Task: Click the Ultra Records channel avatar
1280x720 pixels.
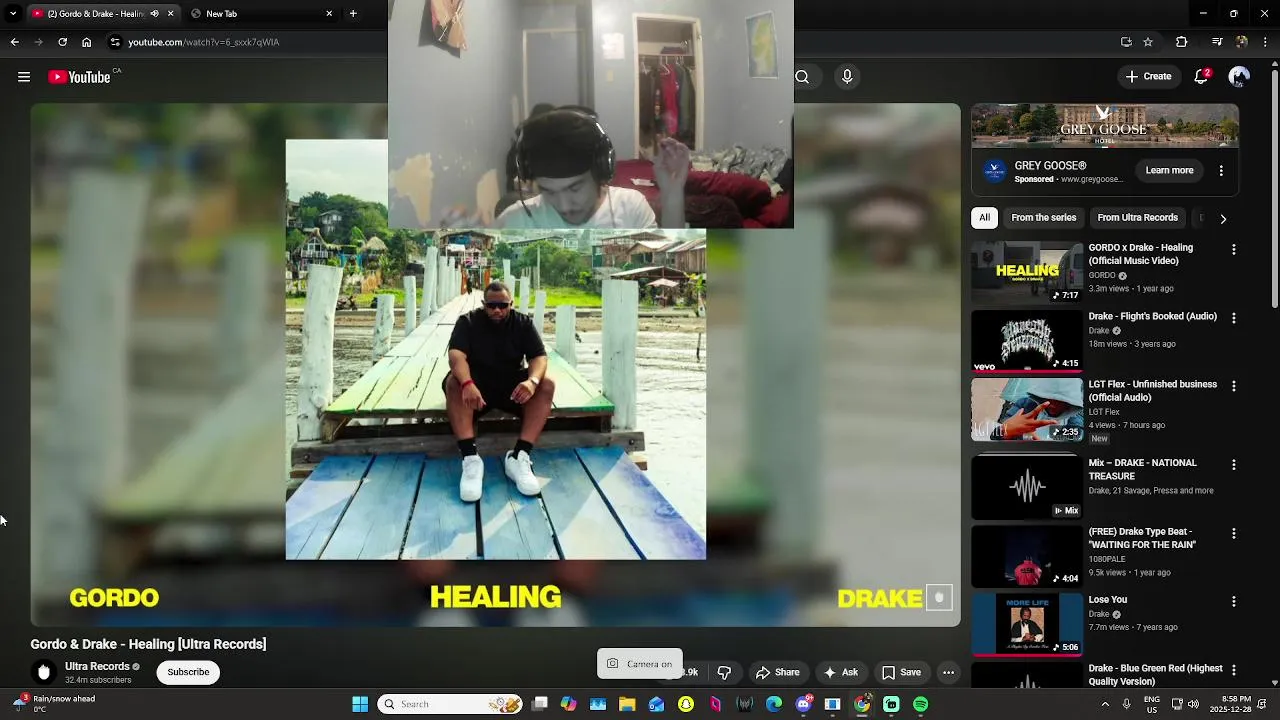Action: (44, 672)
